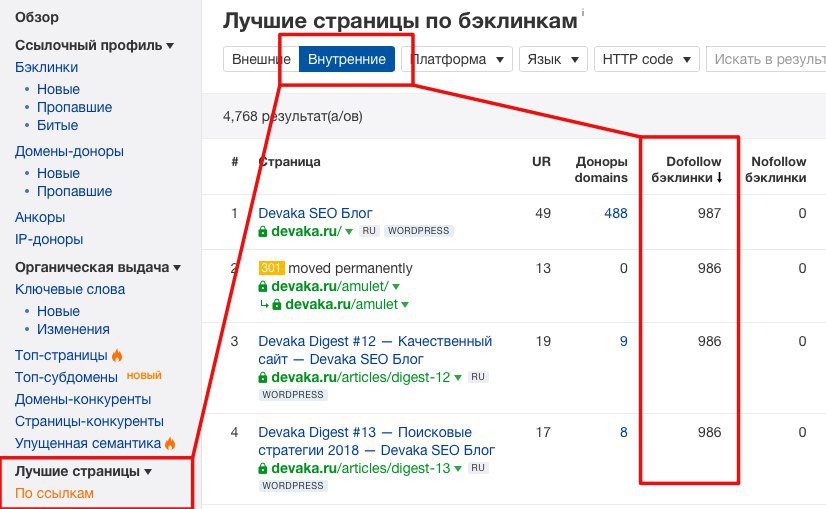The image size is (826, 509).
Task: Click the RU tag in the devaka.ru/ row
Action: point(369,231)
